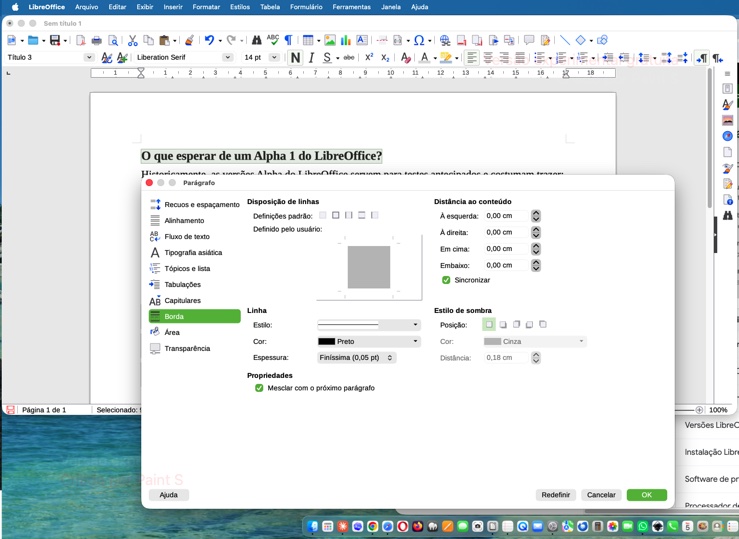Image resolution: width=739 pixels, height=539 pixels.
Task: Clear direct formatting icon
Action: pyautogui.click(x=405, y=57)
